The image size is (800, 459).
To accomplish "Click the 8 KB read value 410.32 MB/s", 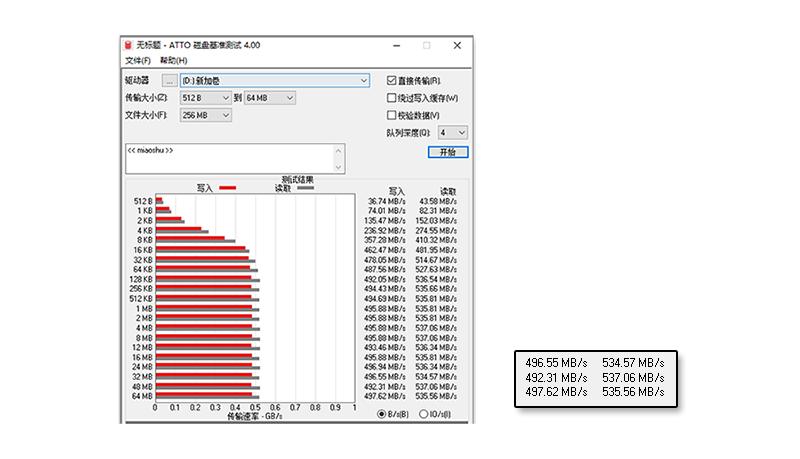I will pyautogui.click(x=436, y=240).
